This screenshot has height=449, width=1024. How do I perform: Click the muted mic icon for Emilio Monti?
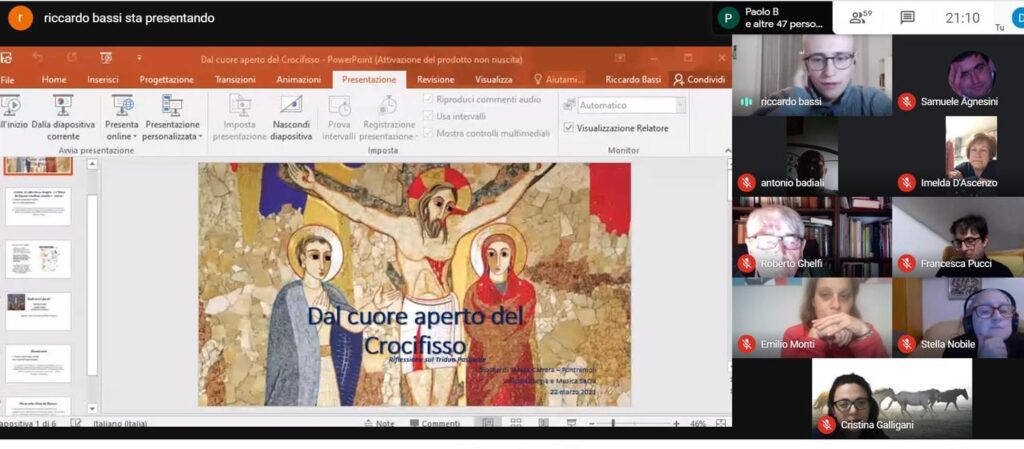(x=746, y=344)
